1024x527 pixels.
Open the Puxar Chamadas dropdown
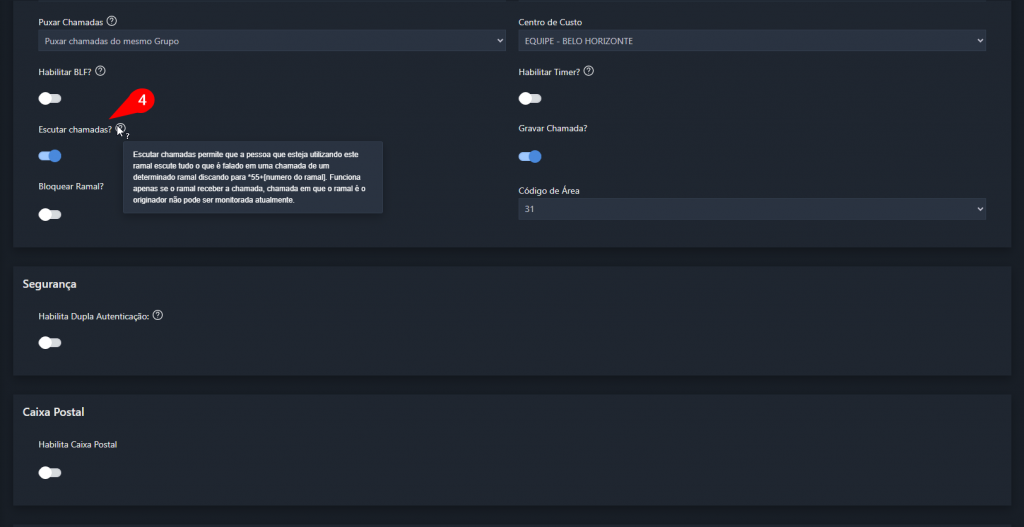tap(272, 41)
